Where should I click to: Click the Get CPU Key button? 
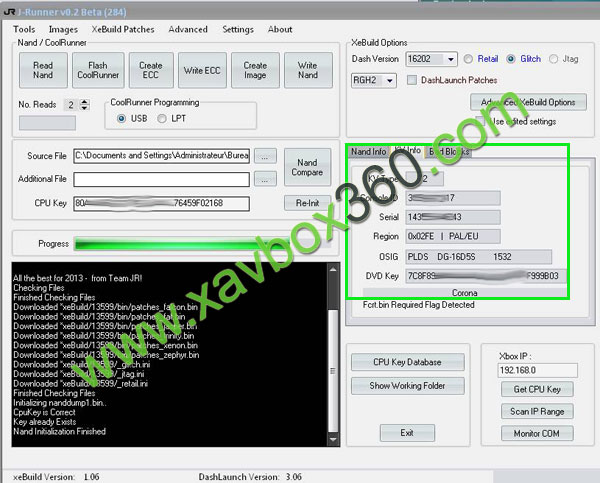click(x=537, y=389)
